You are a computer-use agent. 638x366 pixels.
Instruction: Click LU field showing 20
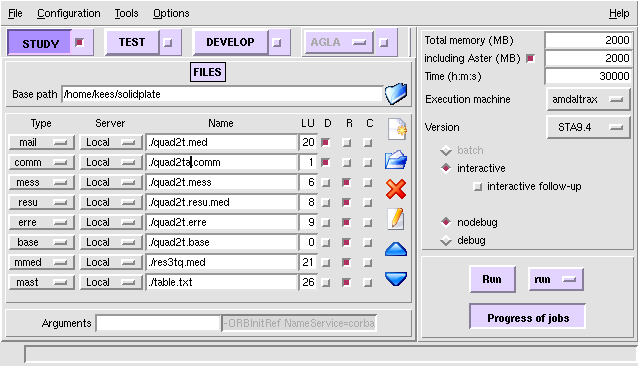point(308,142)
